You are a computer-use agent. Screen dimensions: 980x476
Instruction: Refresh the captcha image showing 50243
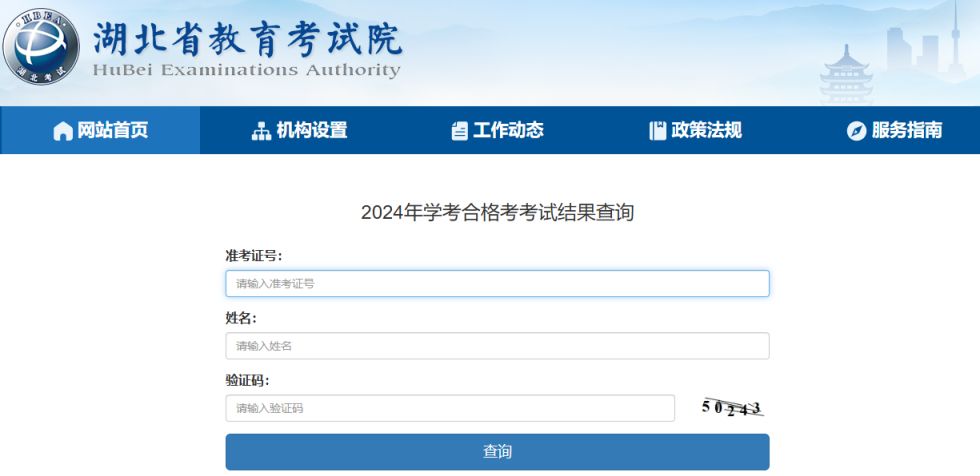tap(732, 408)
